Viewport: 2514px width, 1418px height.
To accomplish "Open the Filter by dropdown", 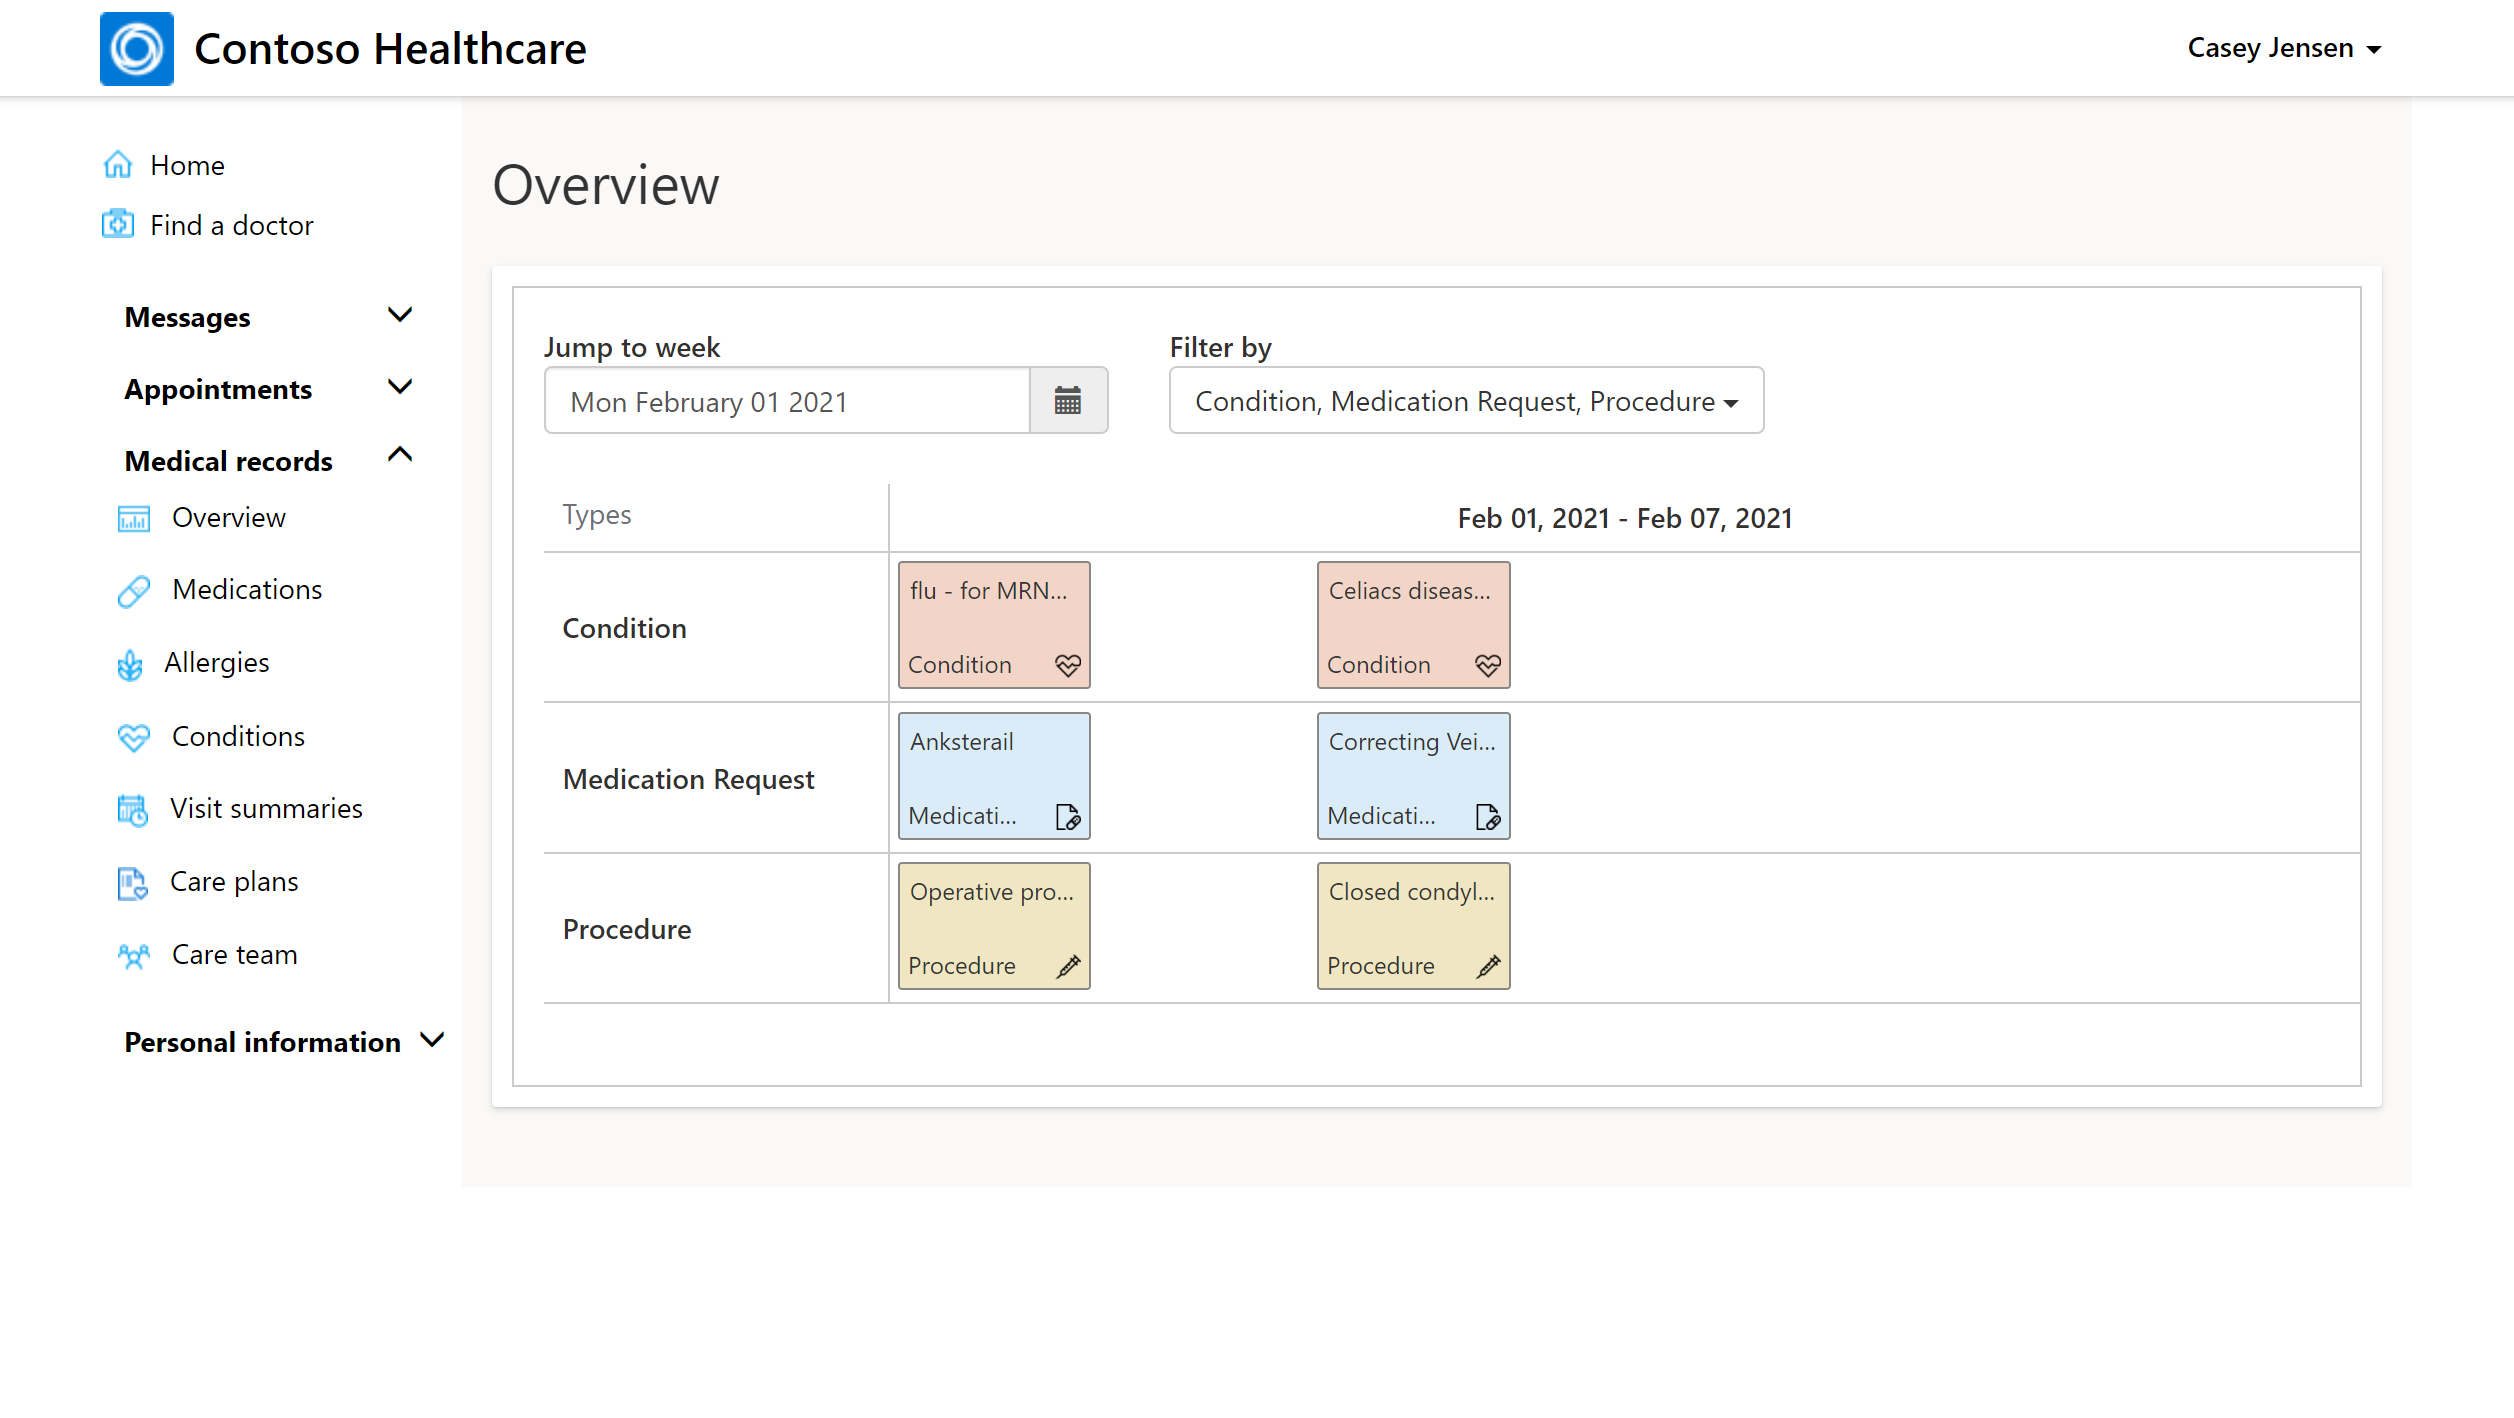I will click(1464, 401).
